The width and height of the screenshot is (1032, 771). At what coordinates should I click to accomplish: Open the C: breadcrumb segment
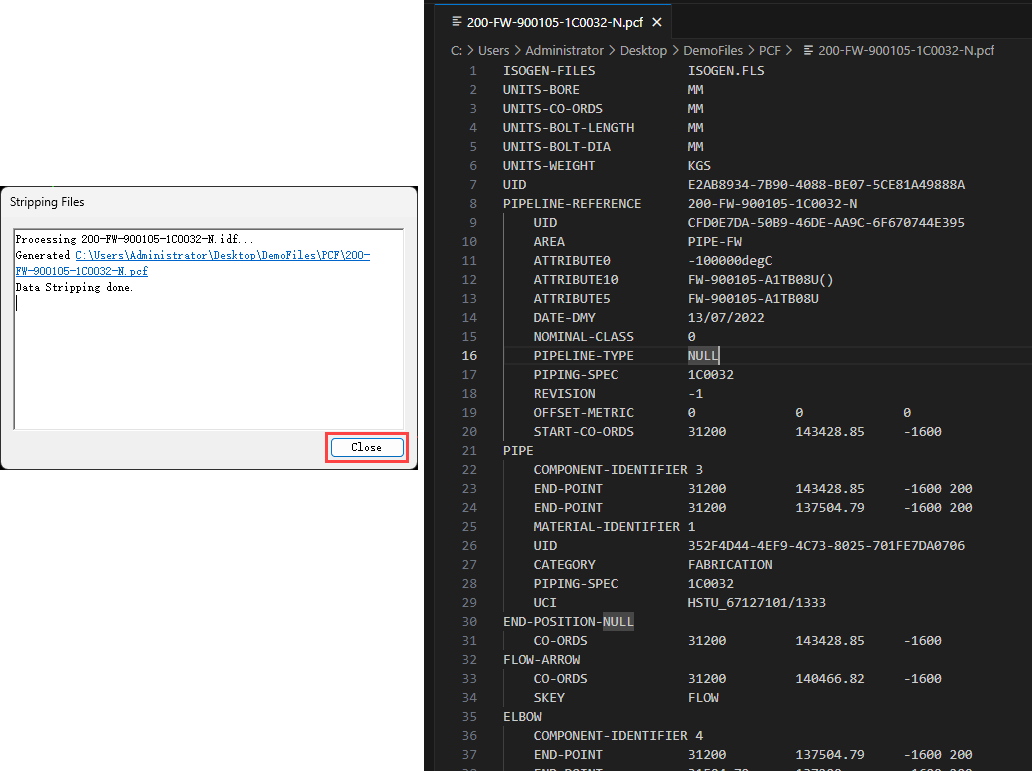point(456,50)
